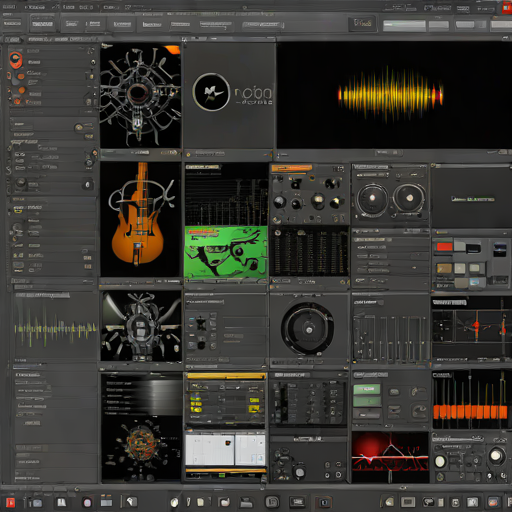
Task: Click the rounded-square outlined icon in the bottom toolbar
Action: (272, 502)
